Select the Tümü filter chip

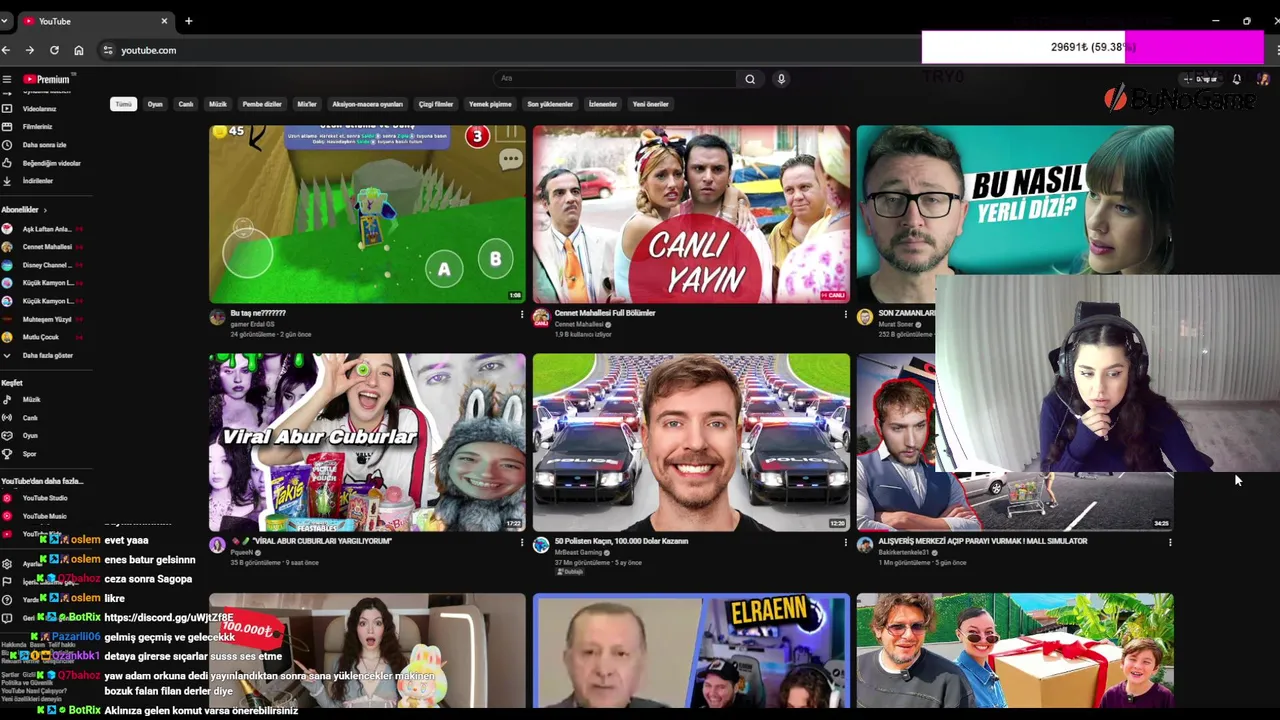(x=123, y=104)
